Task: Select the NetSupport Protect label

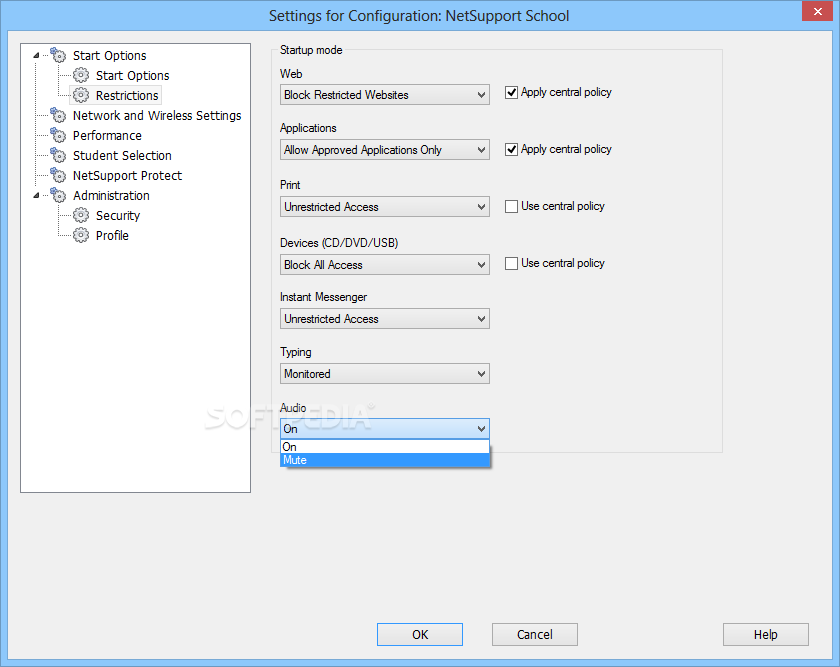Action: click(128, 175)
